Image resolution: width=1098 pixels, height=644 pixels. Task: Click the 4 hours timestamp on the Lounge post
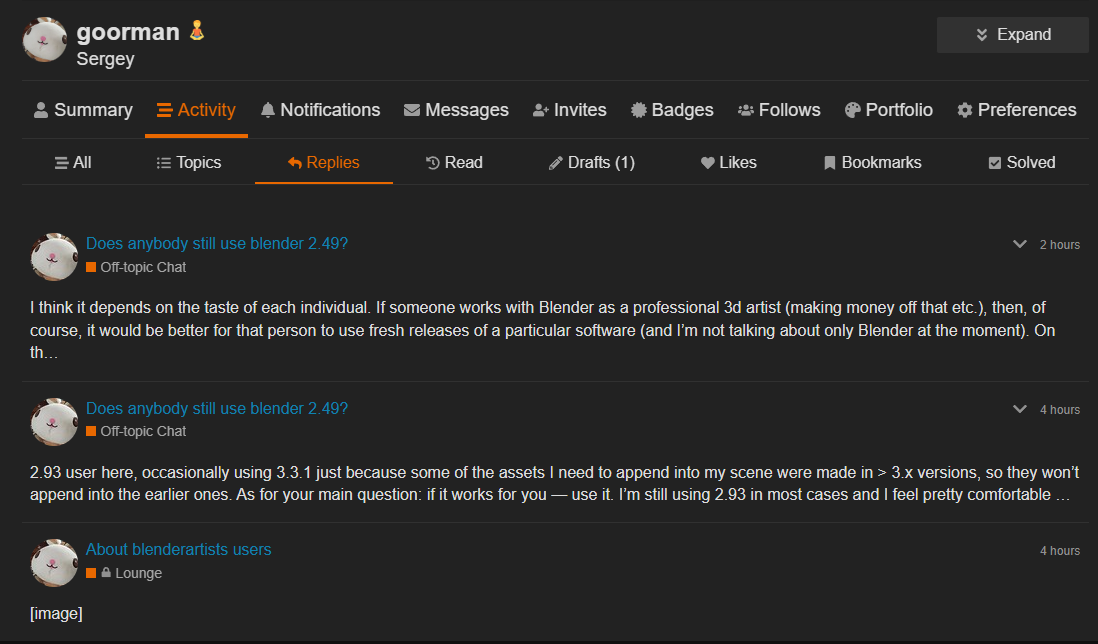click(x=1059, y=551)
